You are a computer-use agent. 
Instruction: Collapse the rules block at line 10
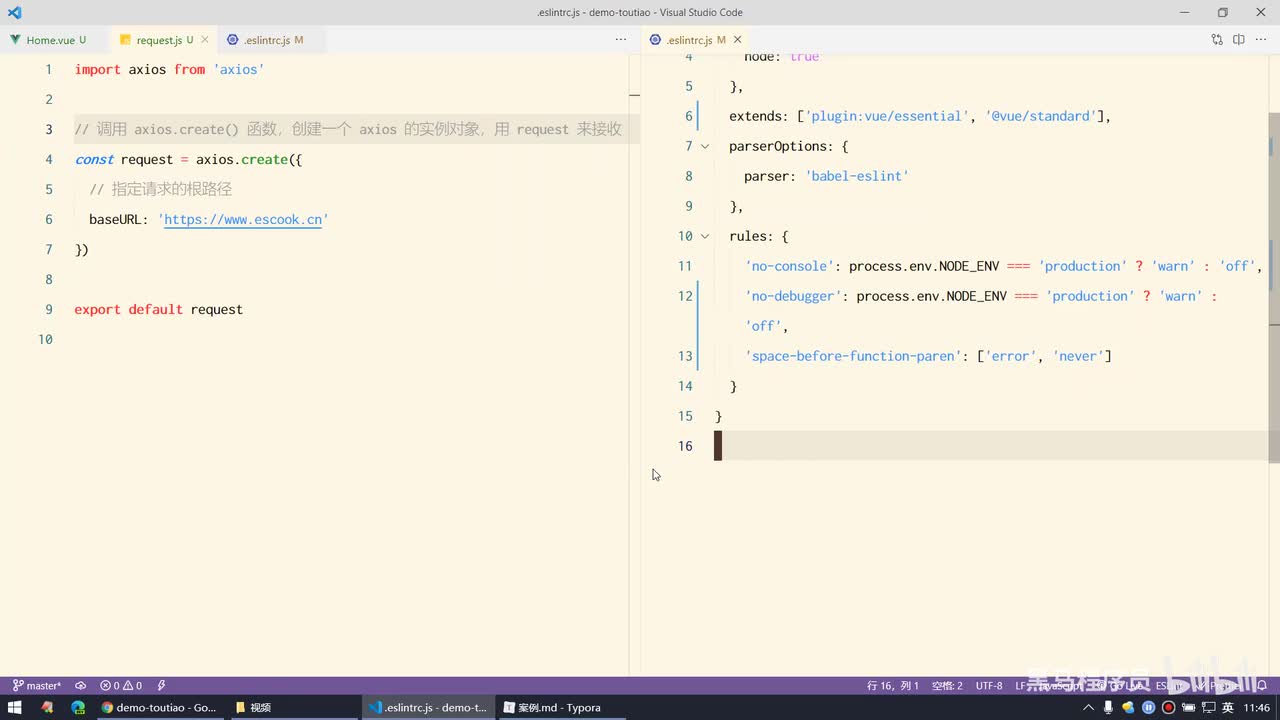tap(705, 236)
